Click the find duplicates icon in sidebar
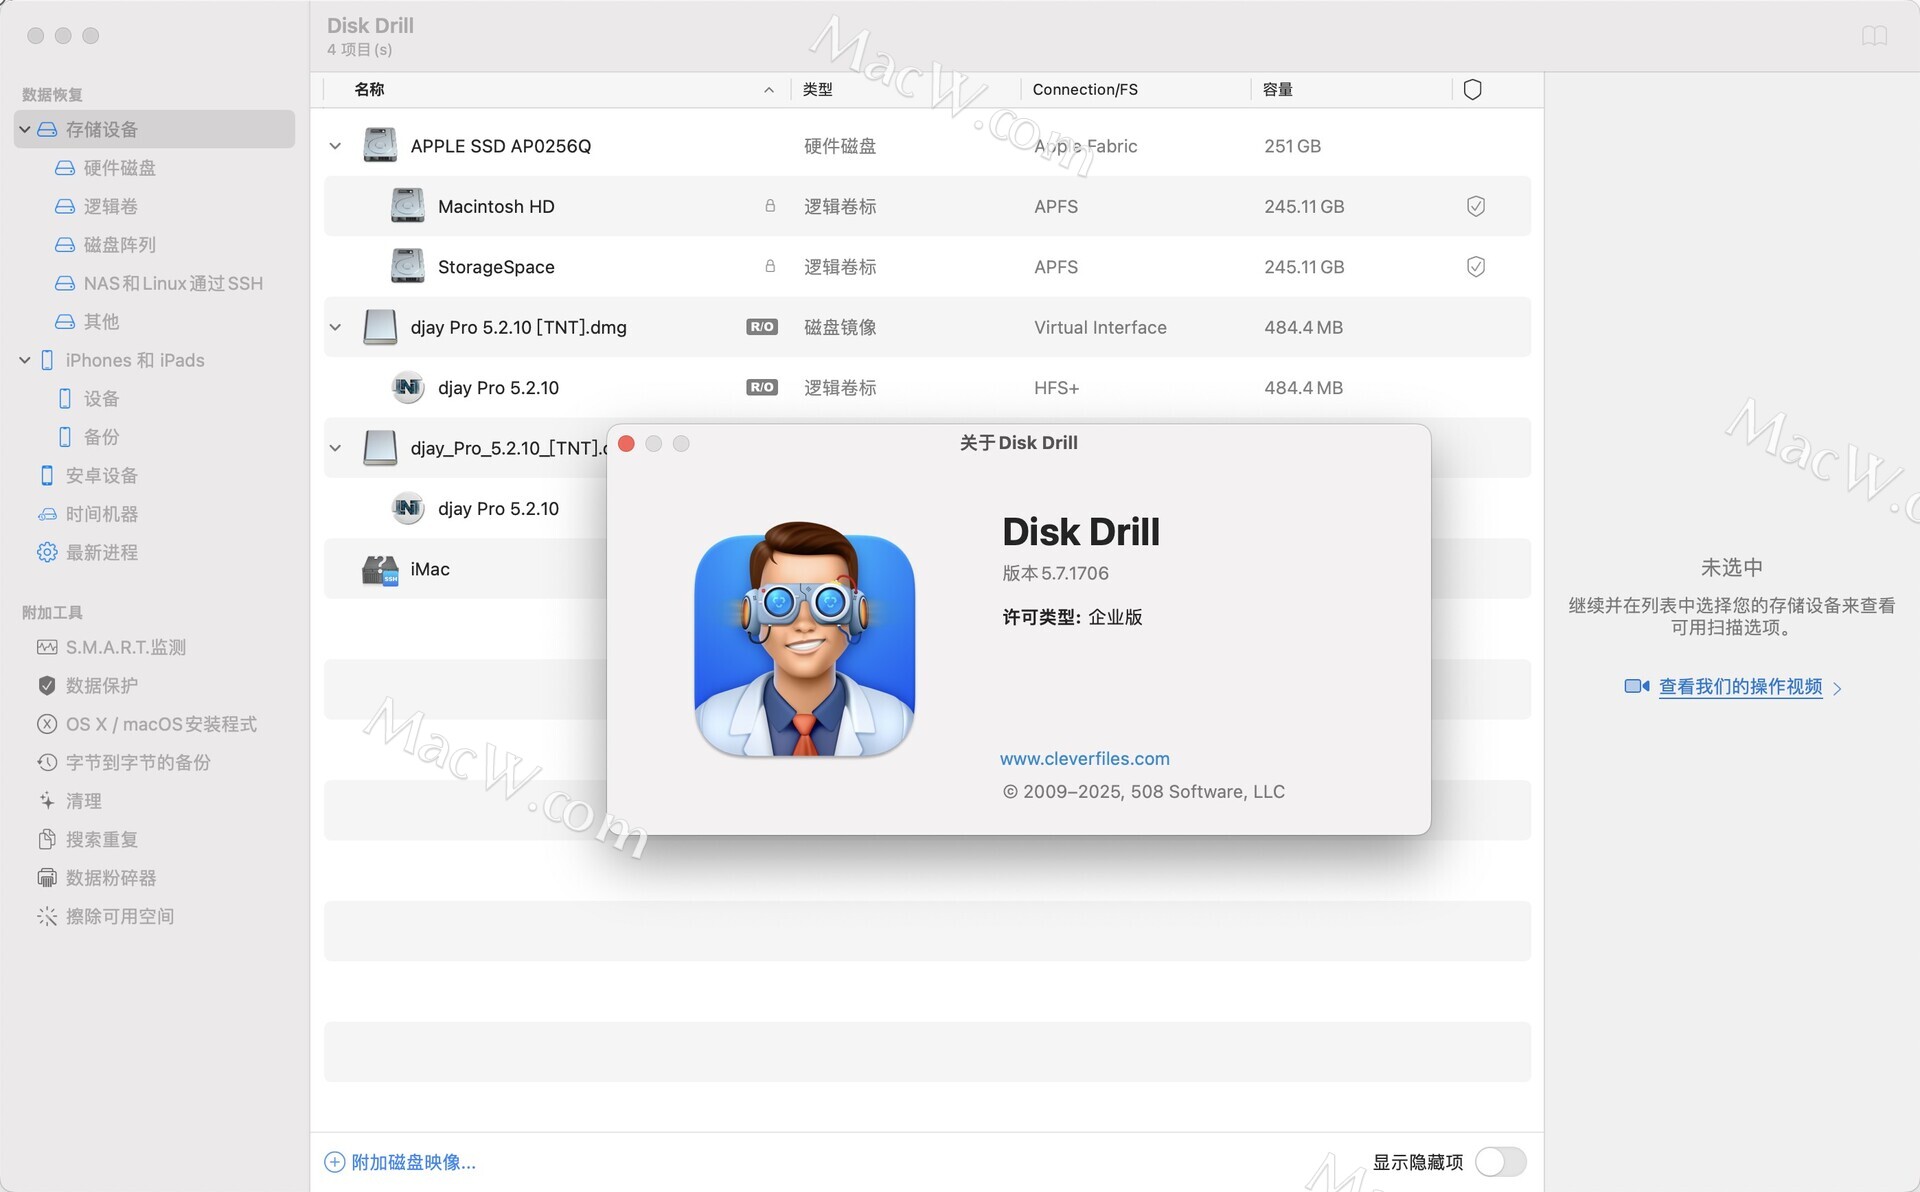Screen dimensions: 1920x1192 coord(47,839)
